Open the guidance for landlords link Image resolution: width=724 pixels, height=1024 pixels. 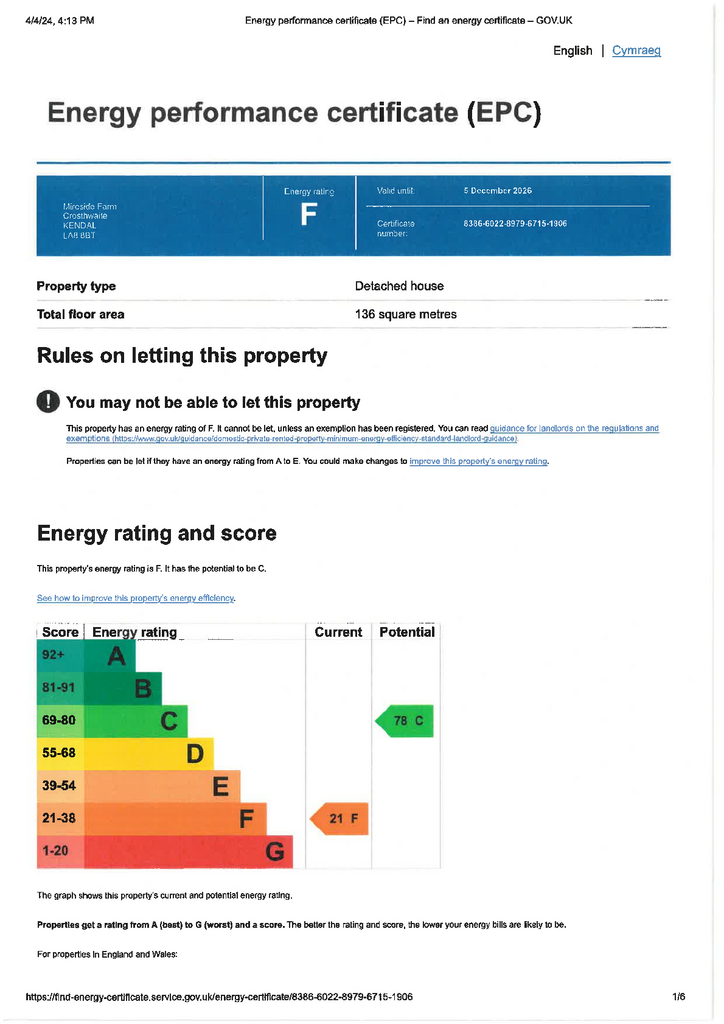pyautogui.click(x=574, y=428)
